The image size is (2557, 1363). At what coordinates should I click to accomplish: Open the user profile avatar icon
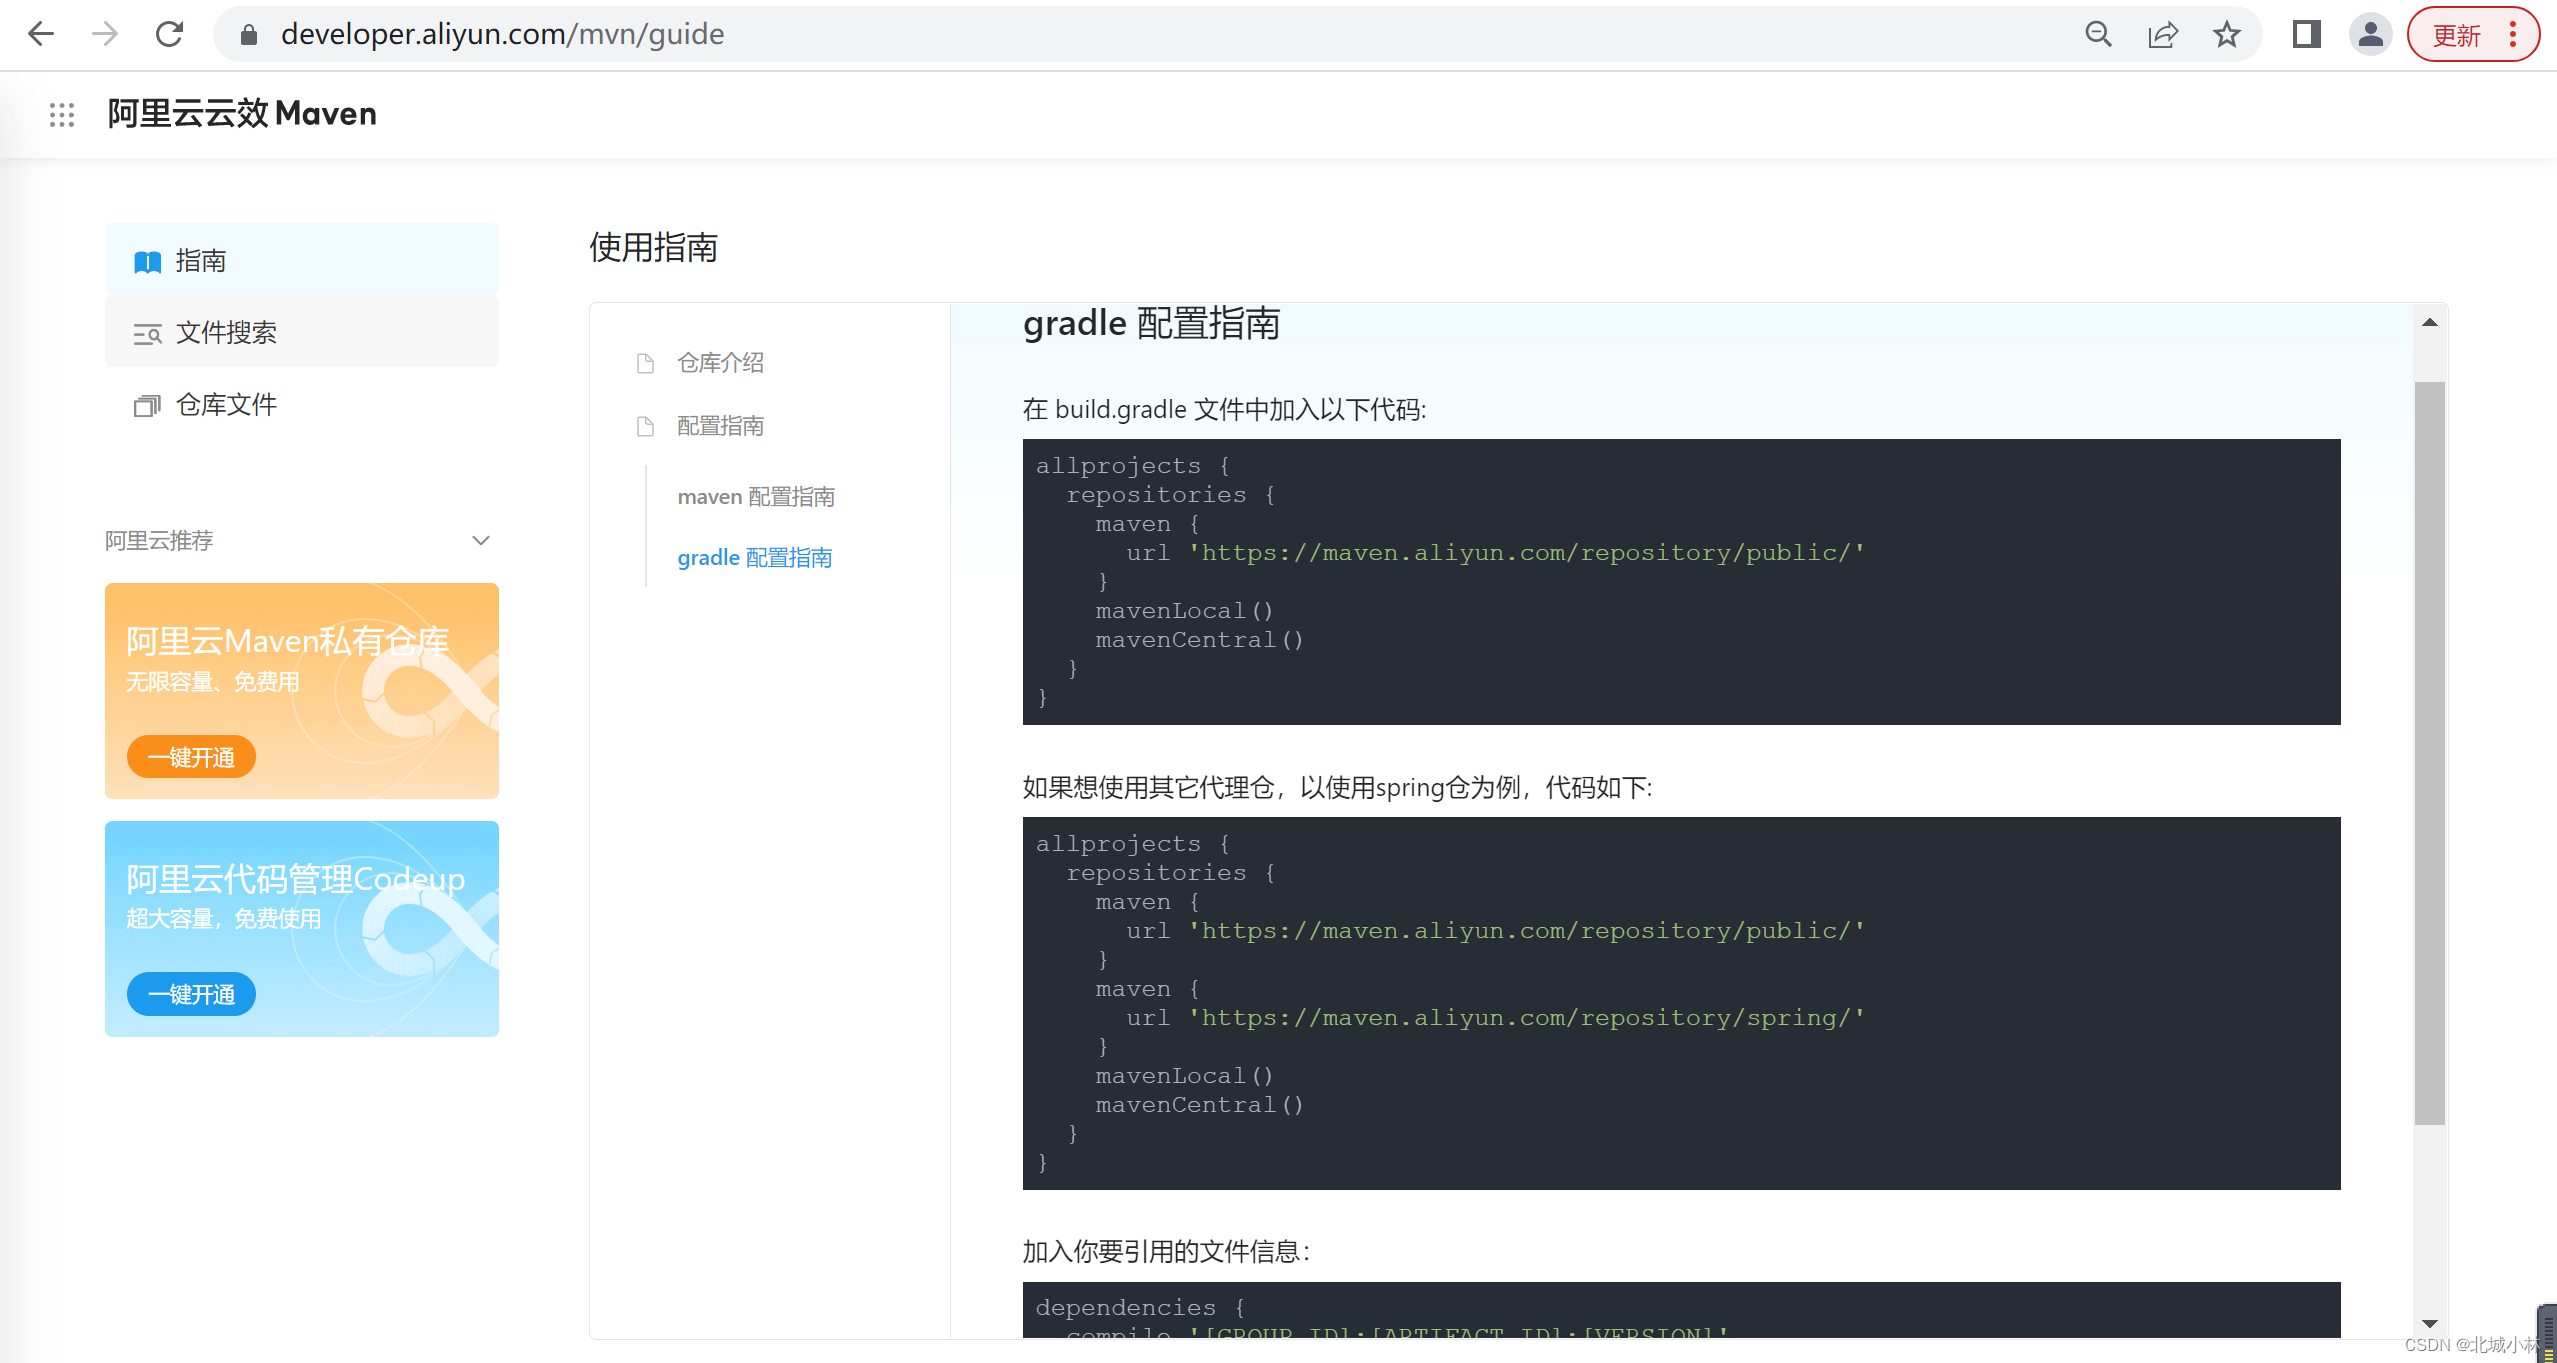[2370, 34]
